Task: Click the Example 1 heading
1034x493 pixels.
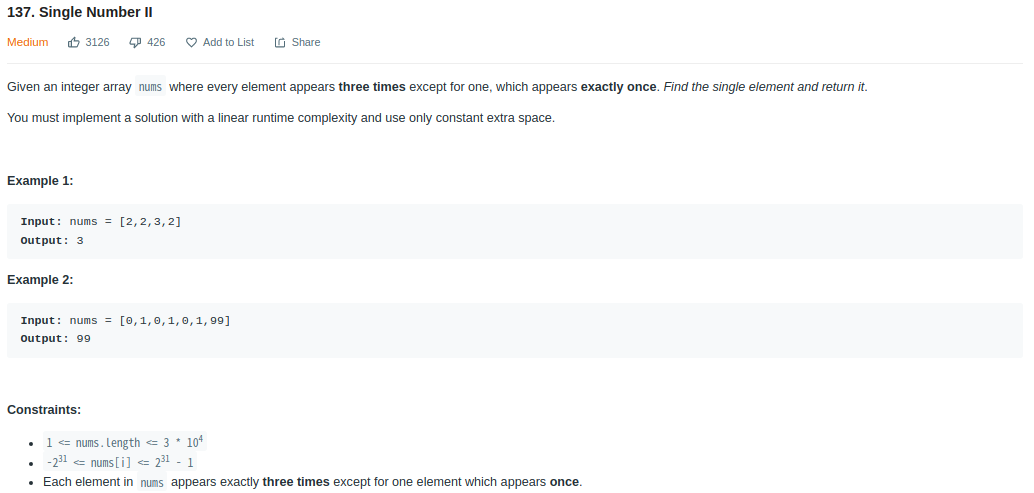Action: tap(40, 181)
